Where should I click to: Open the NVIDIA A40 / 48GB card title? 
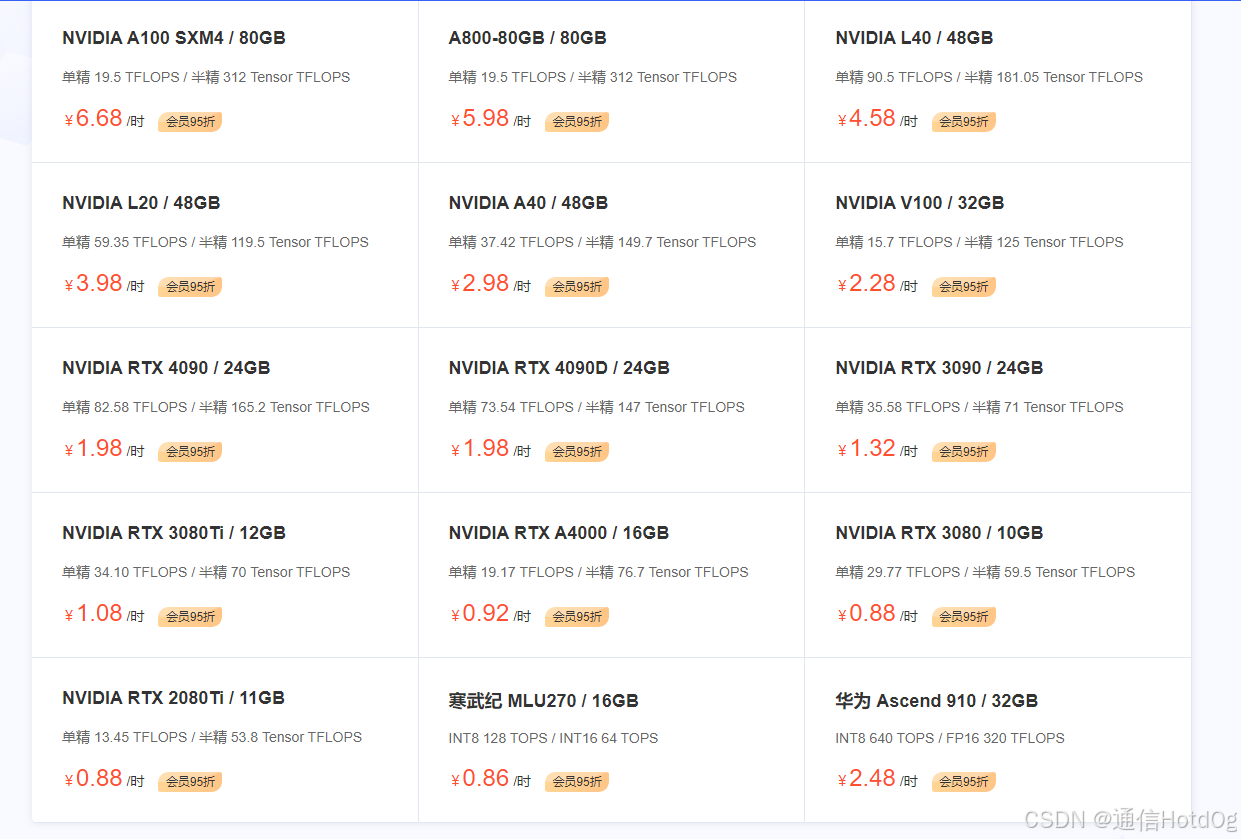(x=528, y=203)
